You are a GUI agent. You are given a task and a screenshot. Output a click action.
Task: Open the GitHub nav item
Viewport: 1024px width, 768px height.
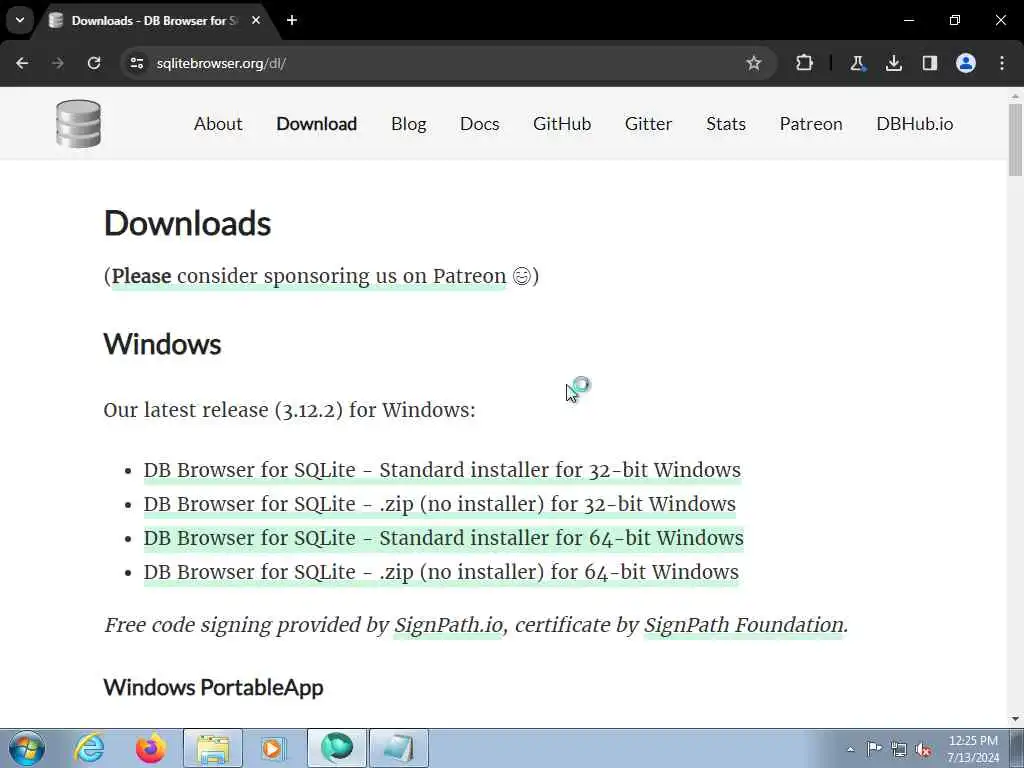(x=562, y=123)
